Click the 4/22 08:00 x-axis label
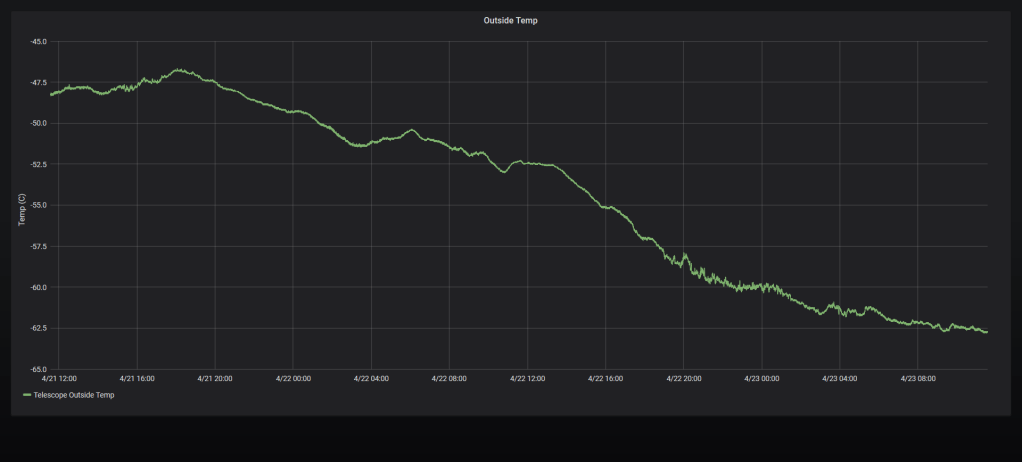This screenshot has height=462, width=1022. [449, 379]
